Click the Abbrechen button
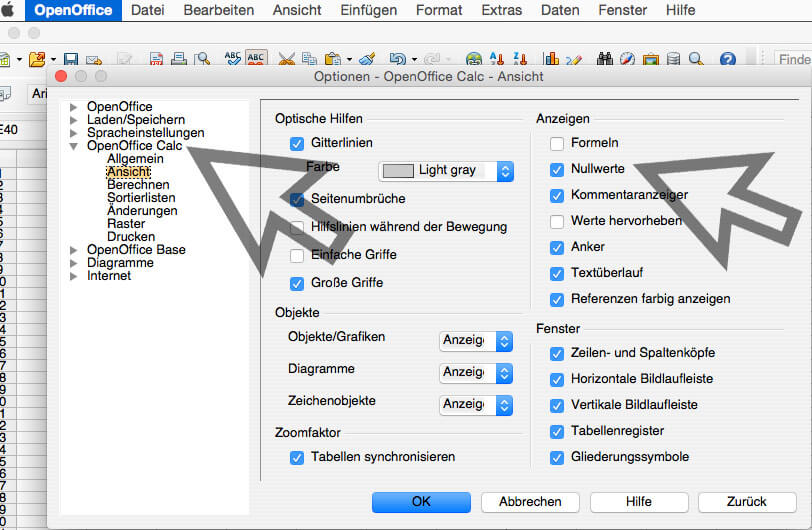Image resolution: width=812 pixels, height=530 pixels. coord(530,502)
